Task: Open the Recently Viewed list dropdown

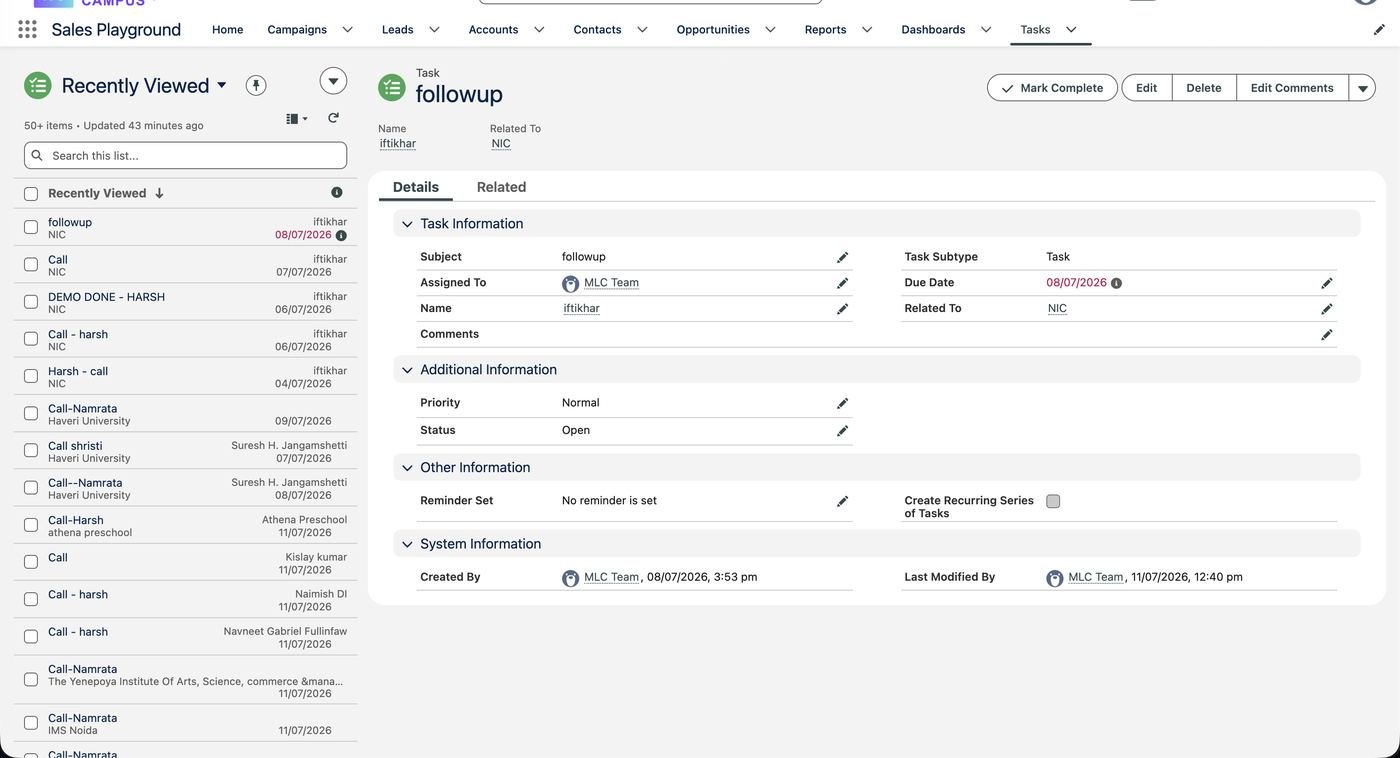Action: pyautogui.click(x=222, y=85)
